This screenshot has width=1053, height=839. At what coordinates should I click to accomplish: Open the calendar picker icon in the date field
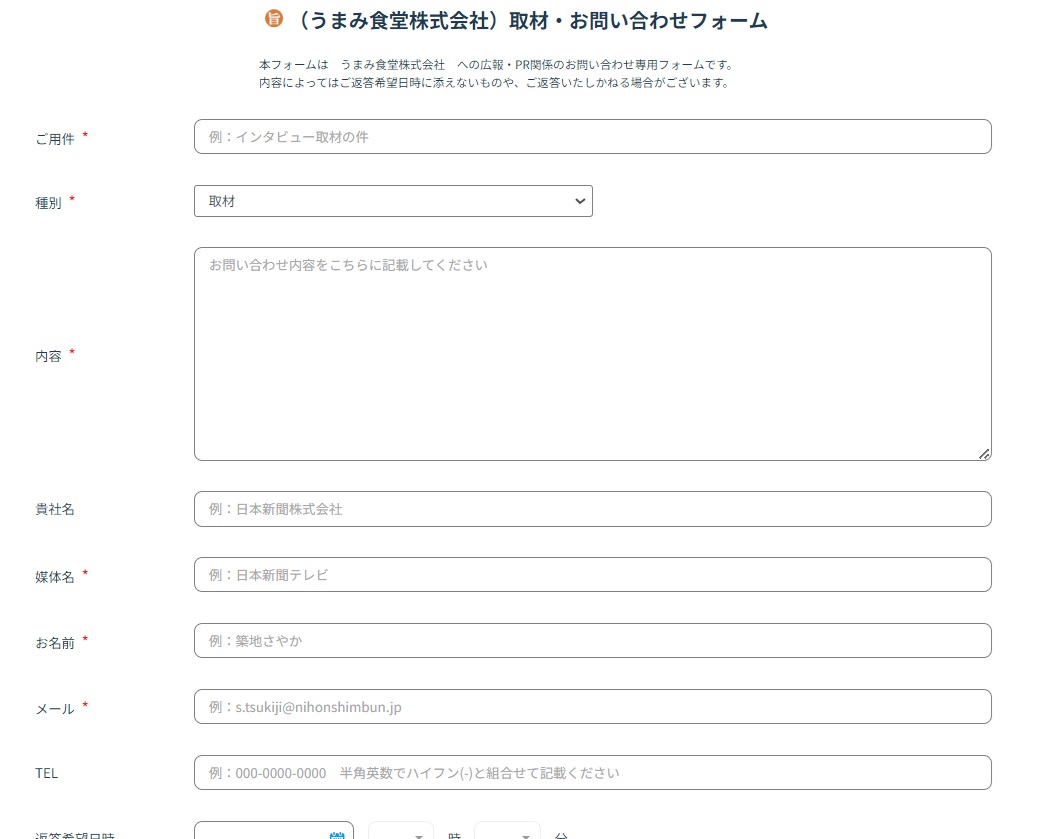point(336,834)
